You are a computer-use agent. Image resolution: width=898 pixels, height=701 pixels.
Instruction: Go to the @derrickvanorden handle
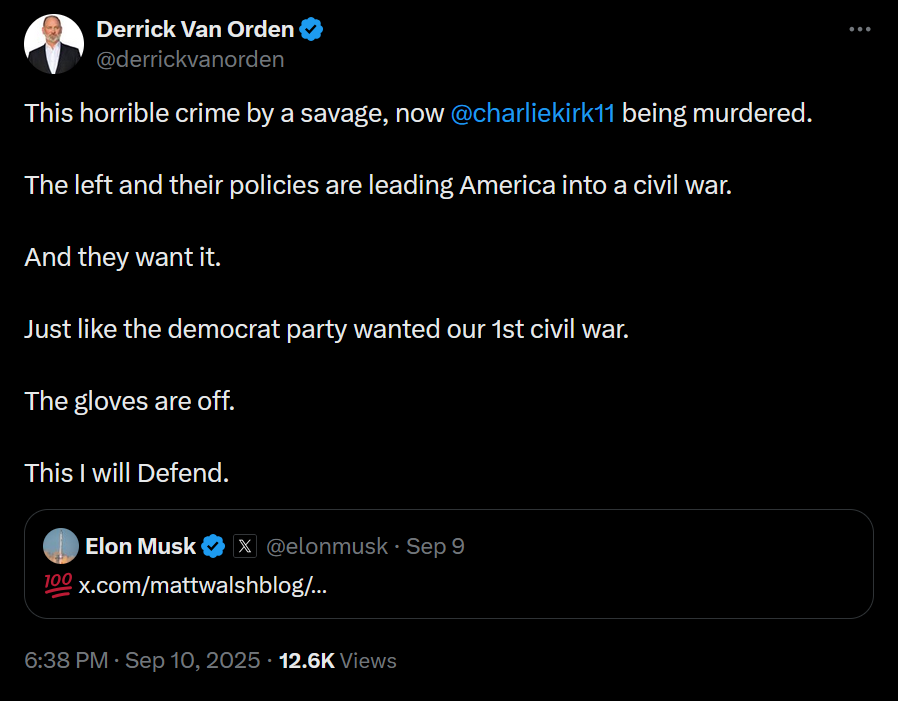tap(190, 59)
